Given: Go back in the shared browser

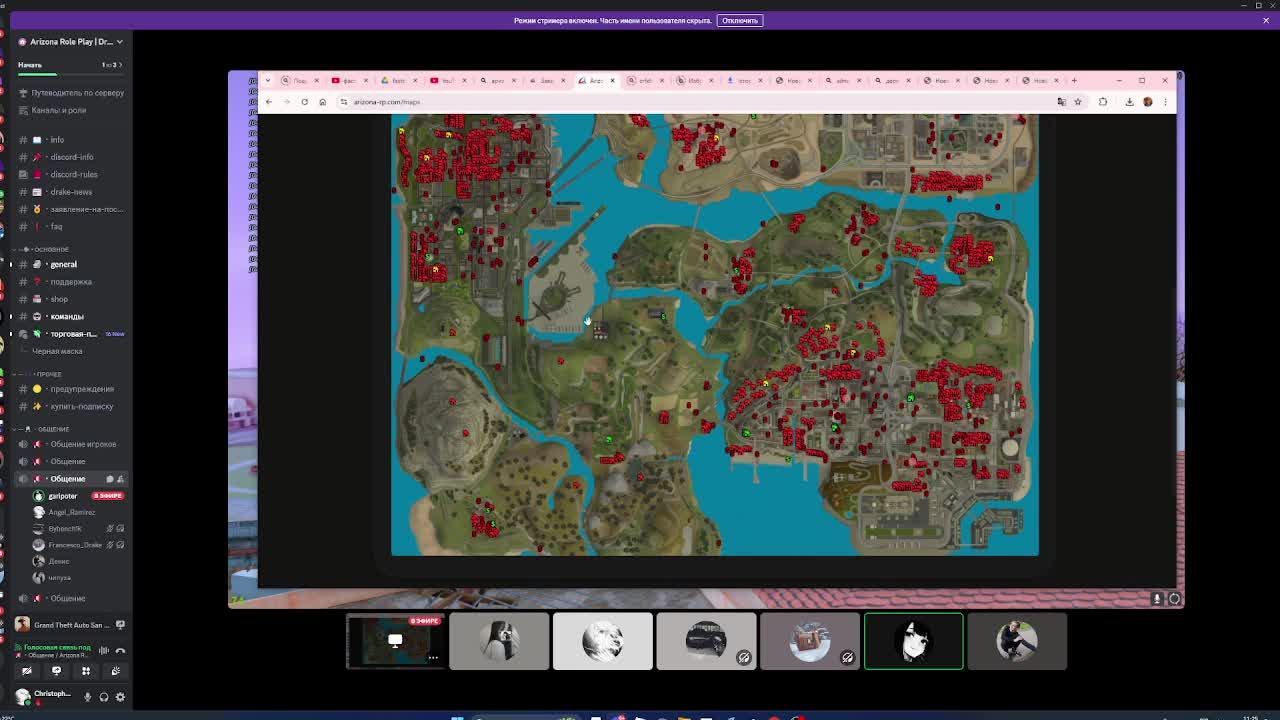Looking at the screenshot, I should pyautogui.click(x=268, y=101).
